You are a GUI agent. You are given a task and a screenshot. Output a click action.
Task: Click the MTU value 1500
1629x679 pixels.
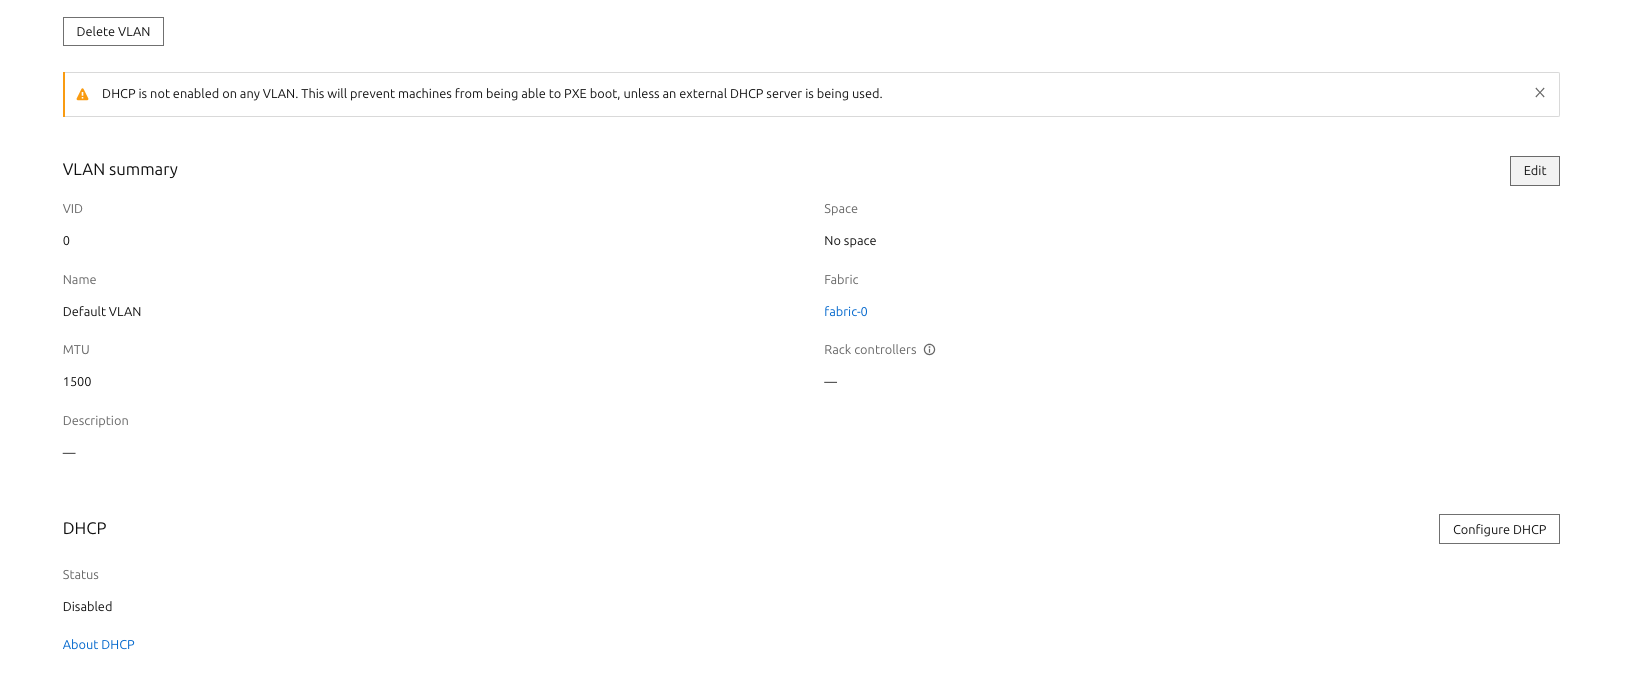point(77,382)
